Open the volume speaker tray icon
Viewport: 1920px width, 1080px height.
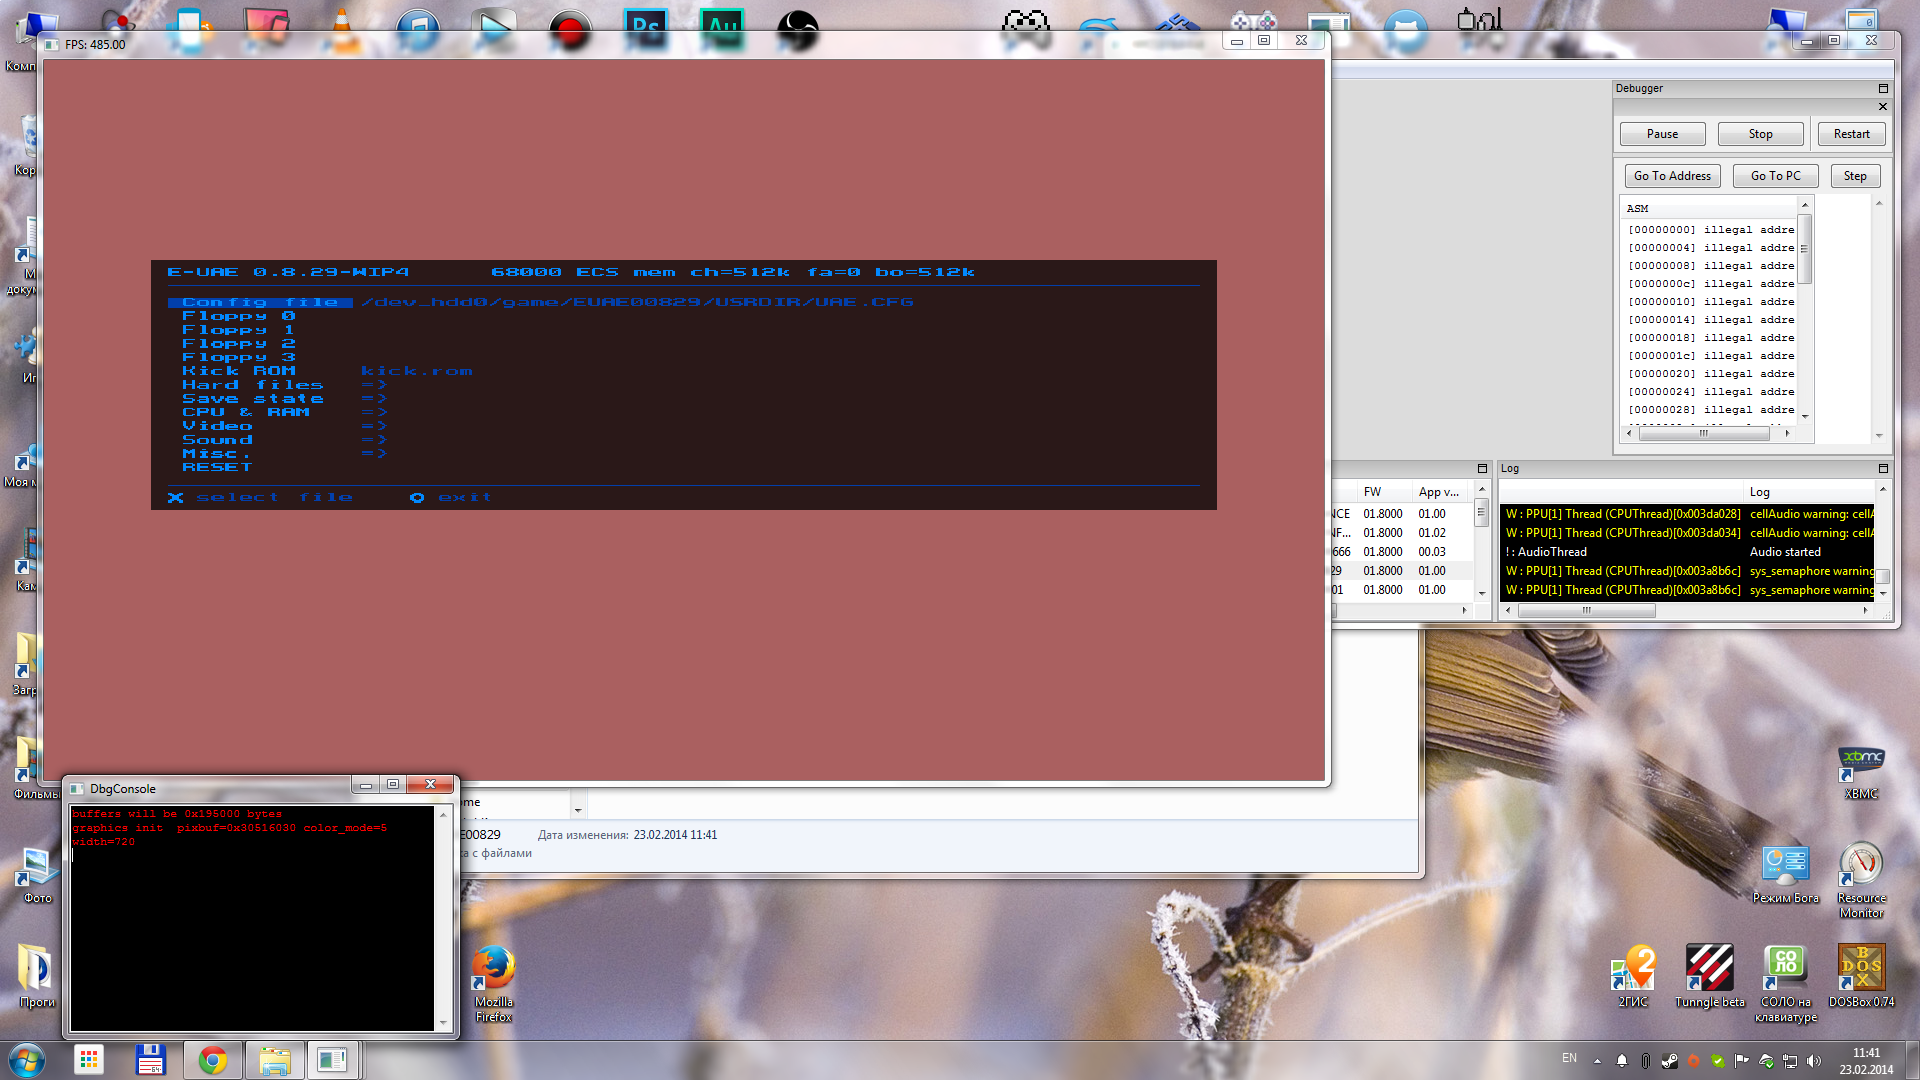coord(1814,1061)
